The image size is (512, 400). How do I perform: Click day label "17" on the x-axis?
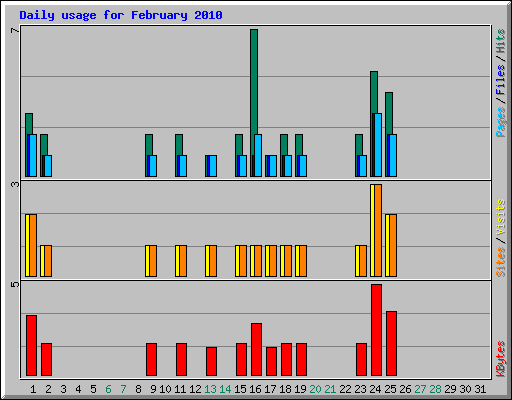tap(270, 389)
